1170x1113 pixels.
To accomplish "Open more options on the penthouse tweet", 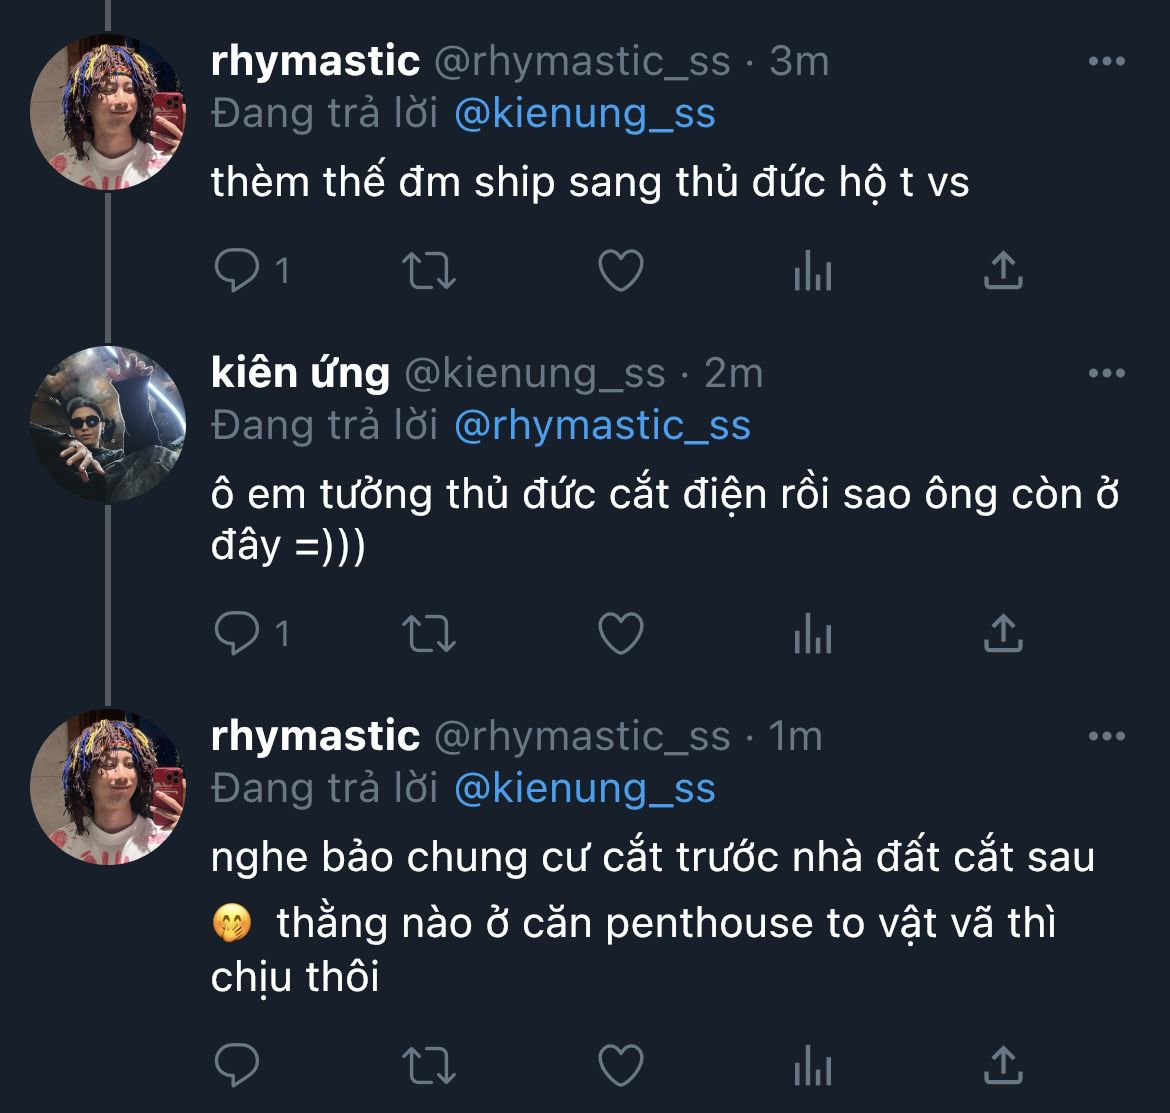I will (x=1106, y=737).
